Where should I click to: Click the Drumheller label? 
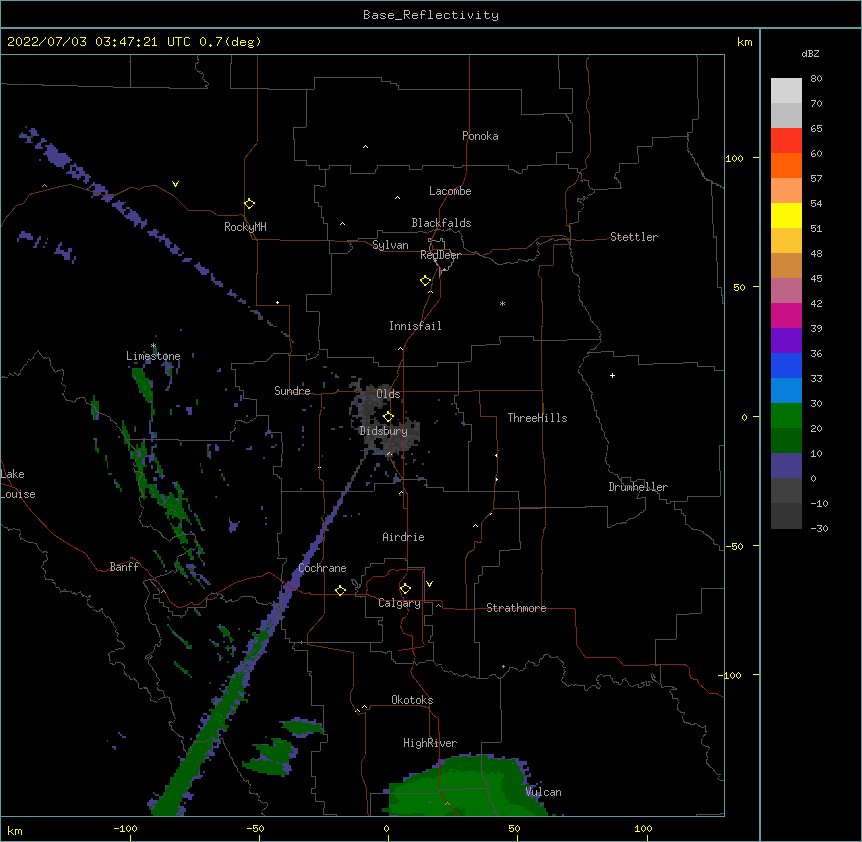tap(638, 487)
